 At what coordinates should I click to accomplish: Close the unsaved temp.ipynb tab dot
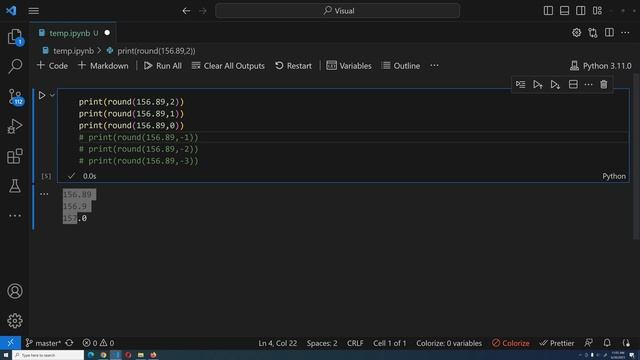107,33
